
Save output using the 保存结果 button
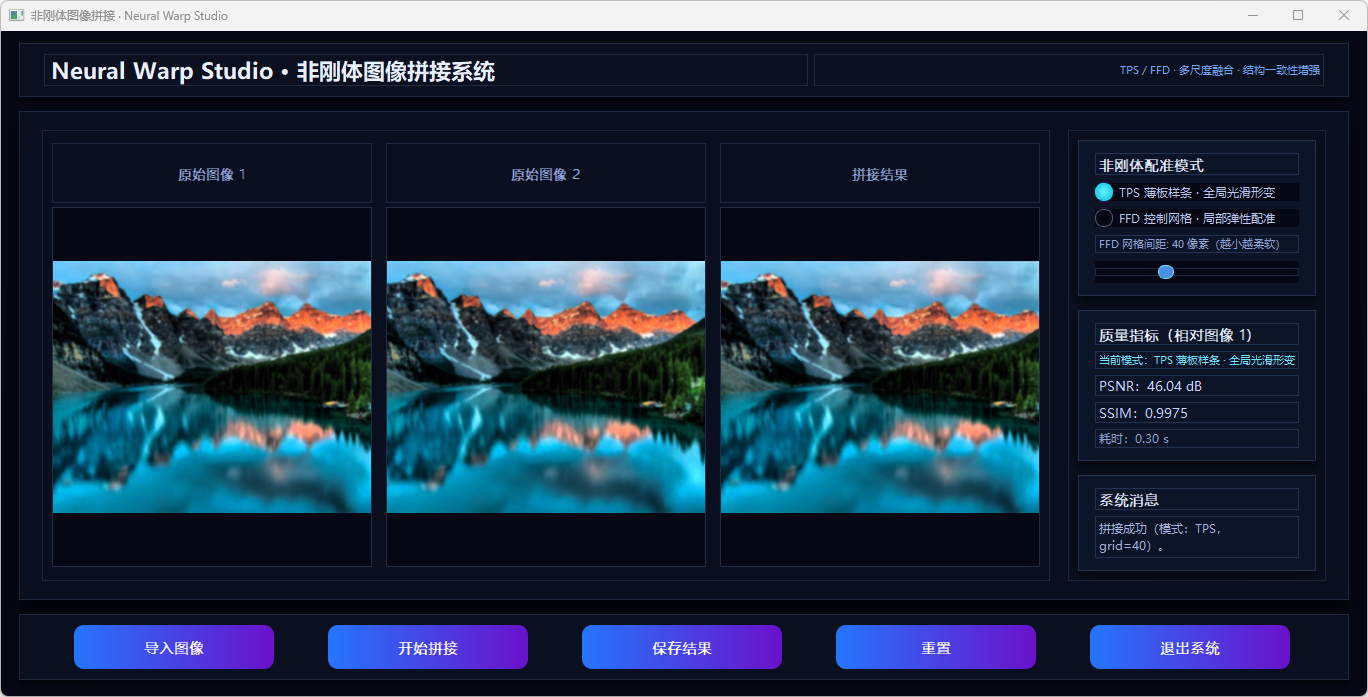[x=682, y=647]
